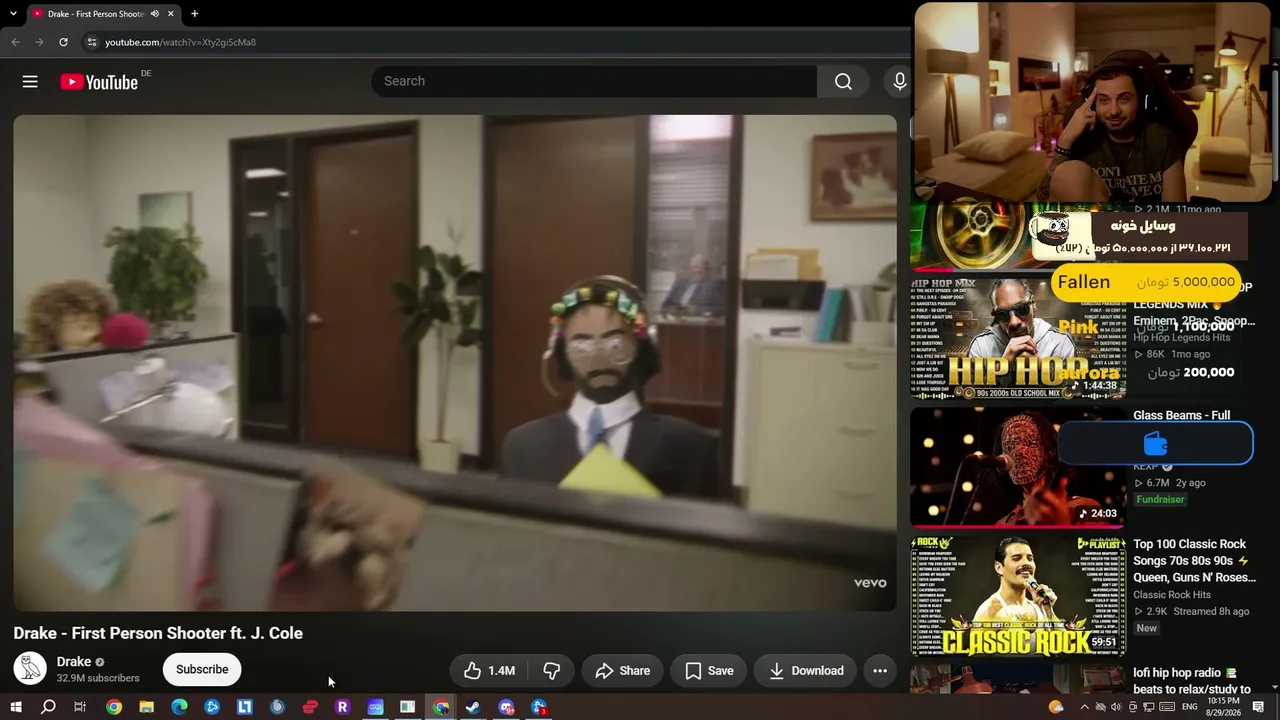Open 'lofi hip hop radio' video title
Image resolution: width=1280 pixels, height=720 pixels.
[x=1192, y=681]
